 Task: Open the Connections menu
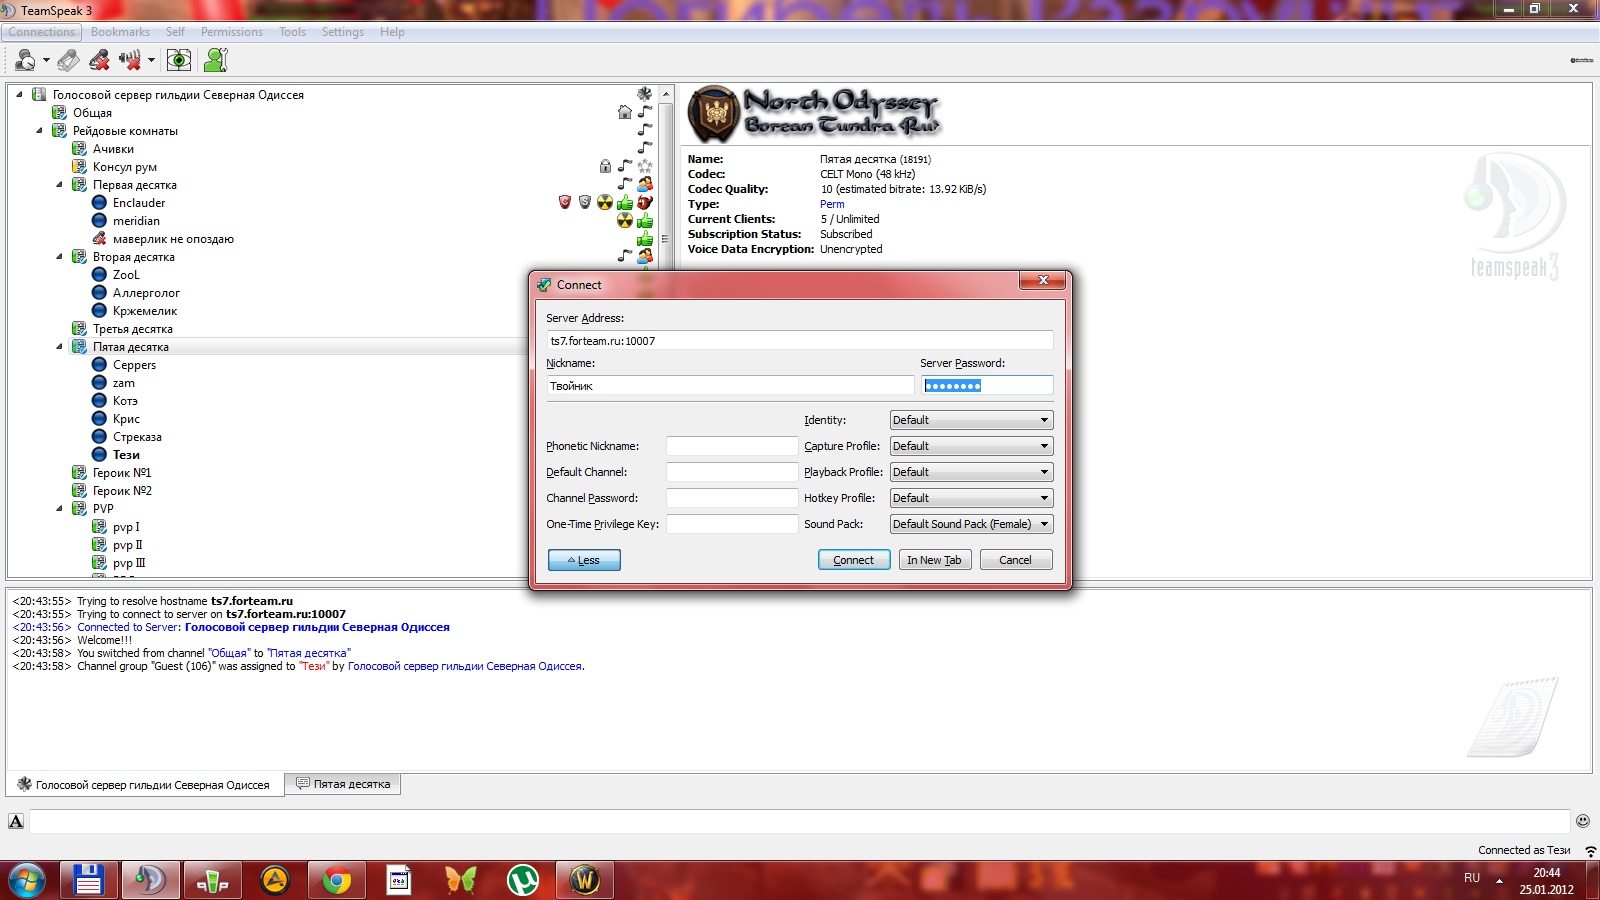[42, 32]
